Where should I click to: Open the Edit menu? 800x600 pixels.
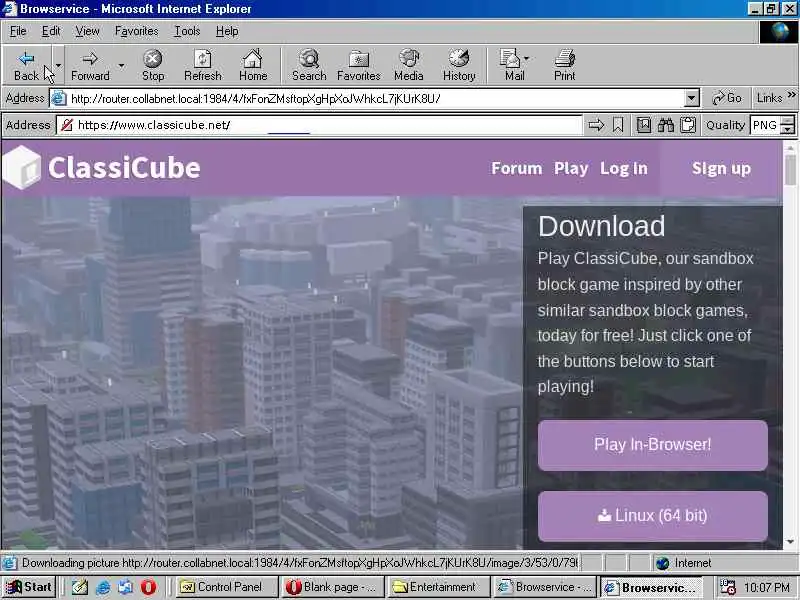[x=51, y=31]
